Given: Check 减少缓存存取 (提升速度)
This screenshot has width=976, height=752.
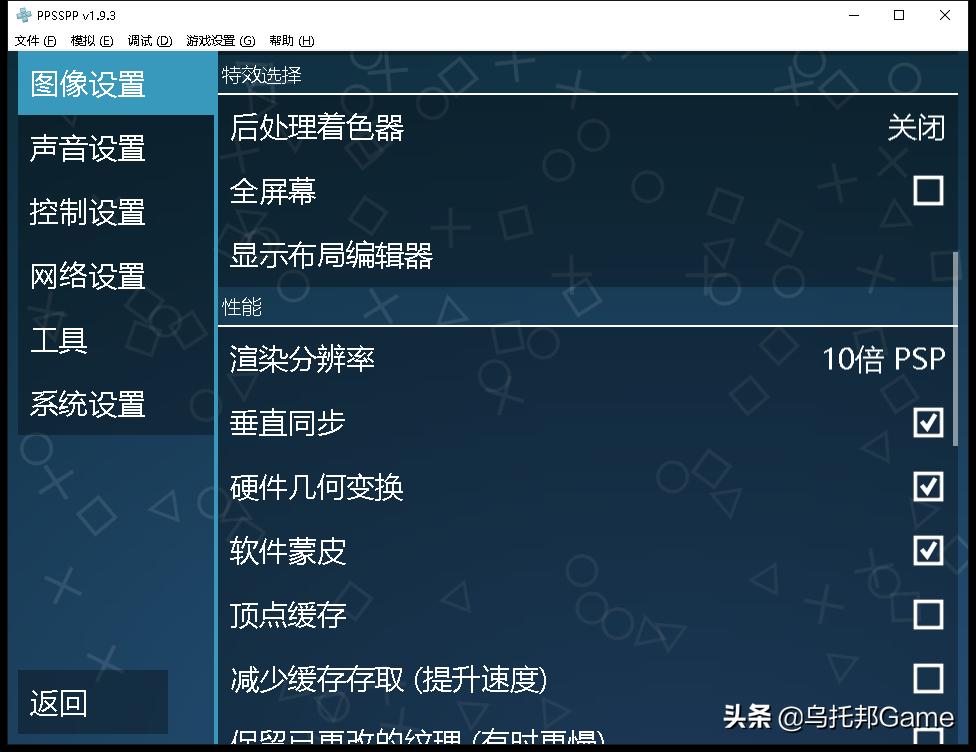Looking at the screenshot, I should click(928, 679).
